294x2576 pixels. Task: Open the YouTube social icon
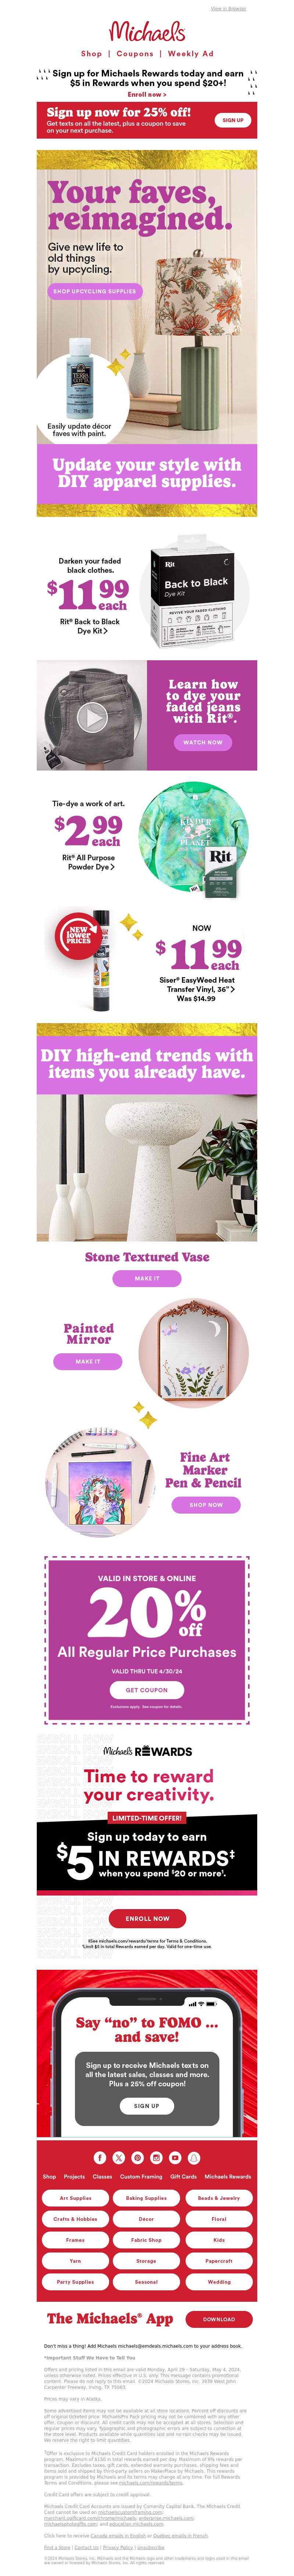click(175, 2157)
